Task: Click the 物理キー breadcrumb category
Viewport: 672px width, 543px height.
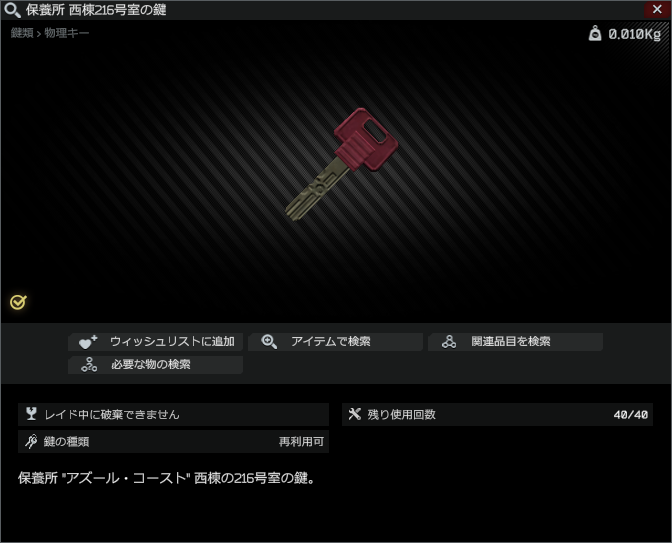Action: click(x=66, y=33)
